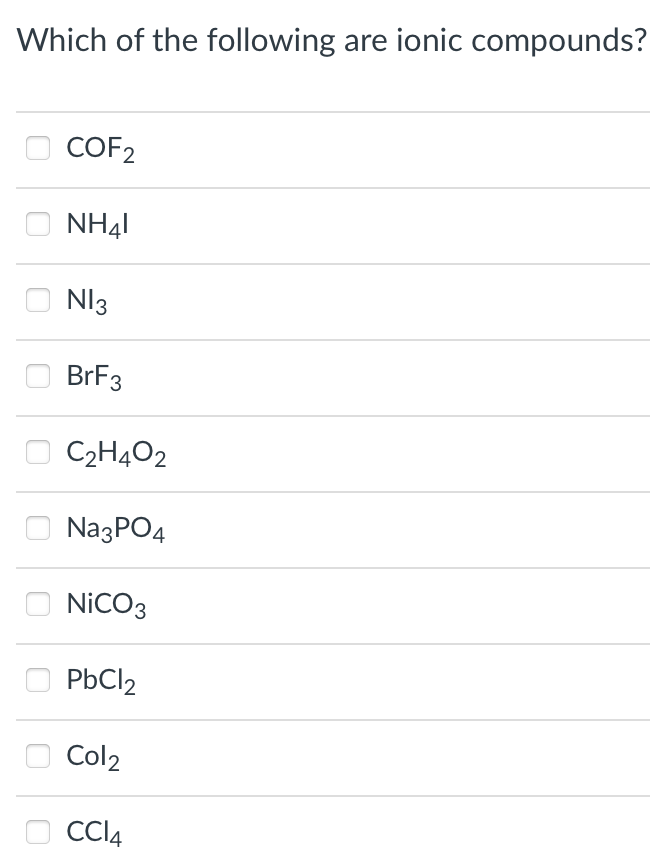This screenshot has height=866, width=650.
Task: Mark the CCl4 checkbox
Action: [37, 831]
